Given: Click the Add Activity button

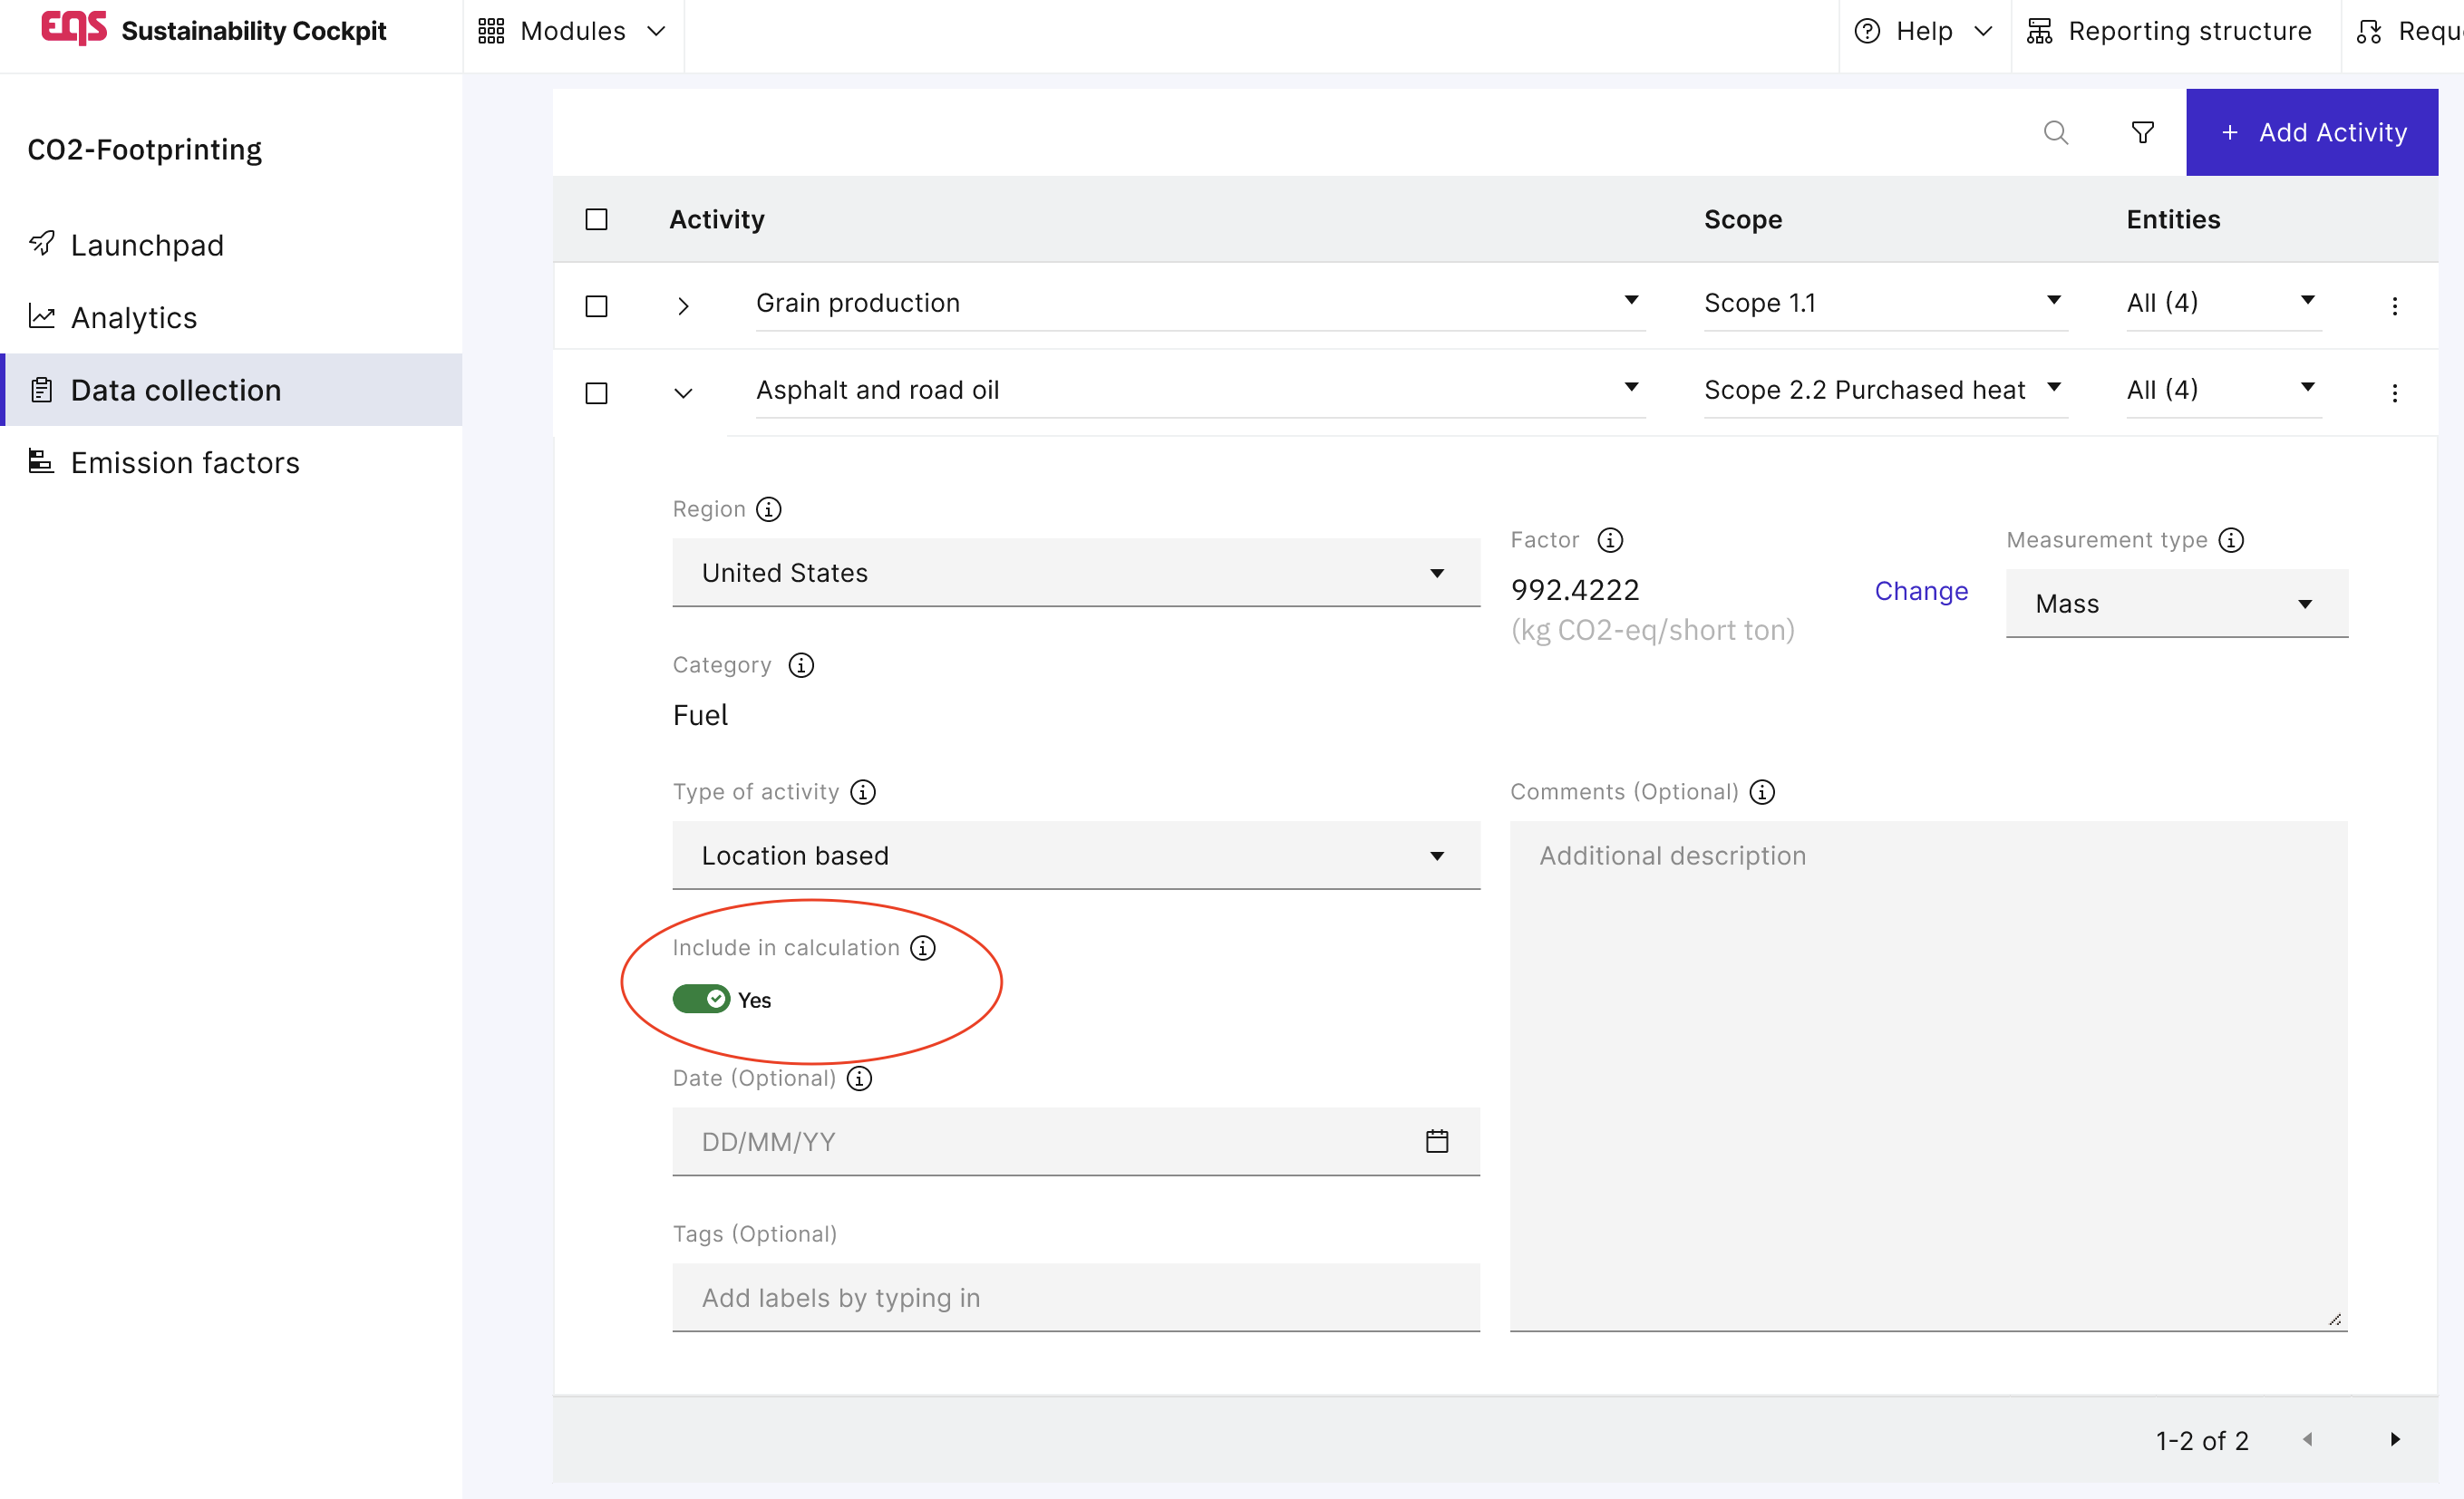Looking at the screenshot, I should coord(2311,132).
